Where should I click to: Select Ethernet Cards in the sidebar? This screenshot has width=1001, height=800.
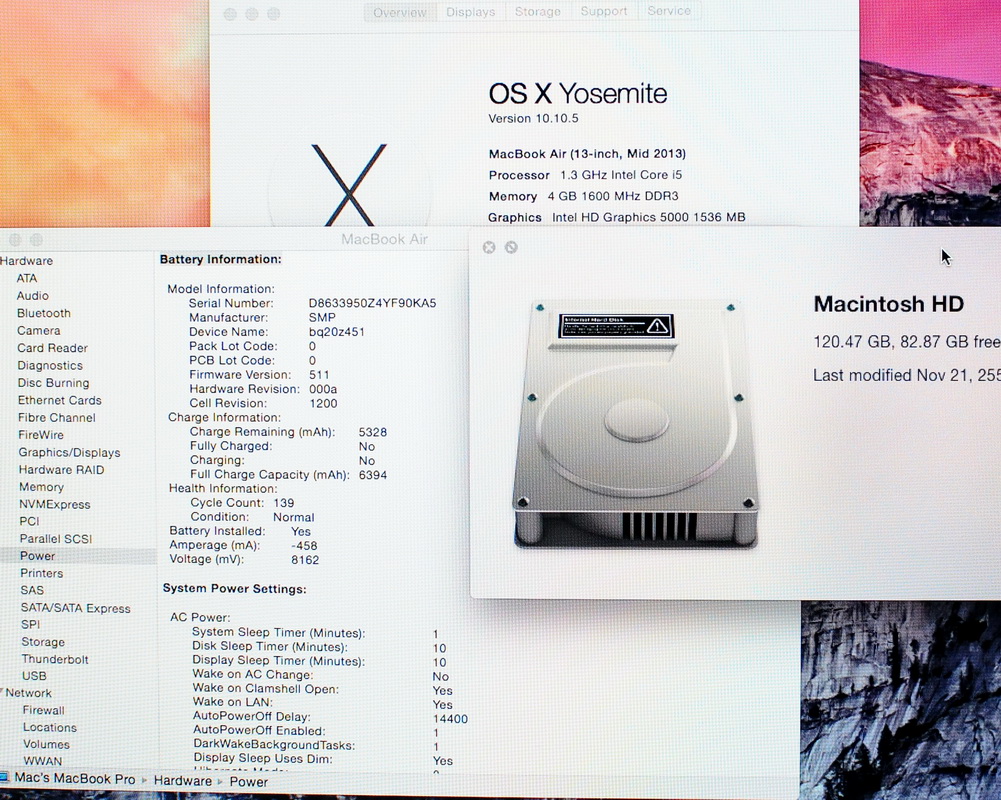tap(60, 400)
